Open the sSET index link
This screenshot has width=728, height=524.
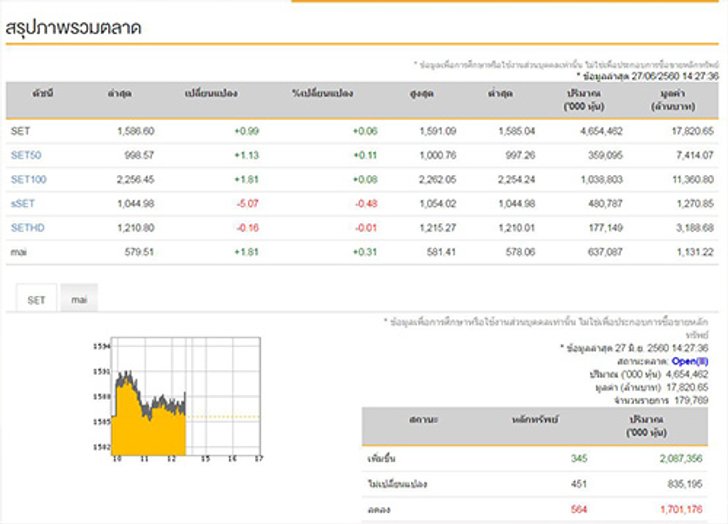pyautogui.click(x=23, y=203)
